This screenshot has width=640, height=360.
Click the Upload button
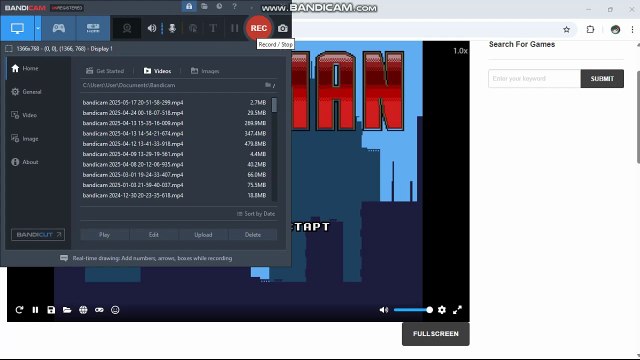pos(203,235)
